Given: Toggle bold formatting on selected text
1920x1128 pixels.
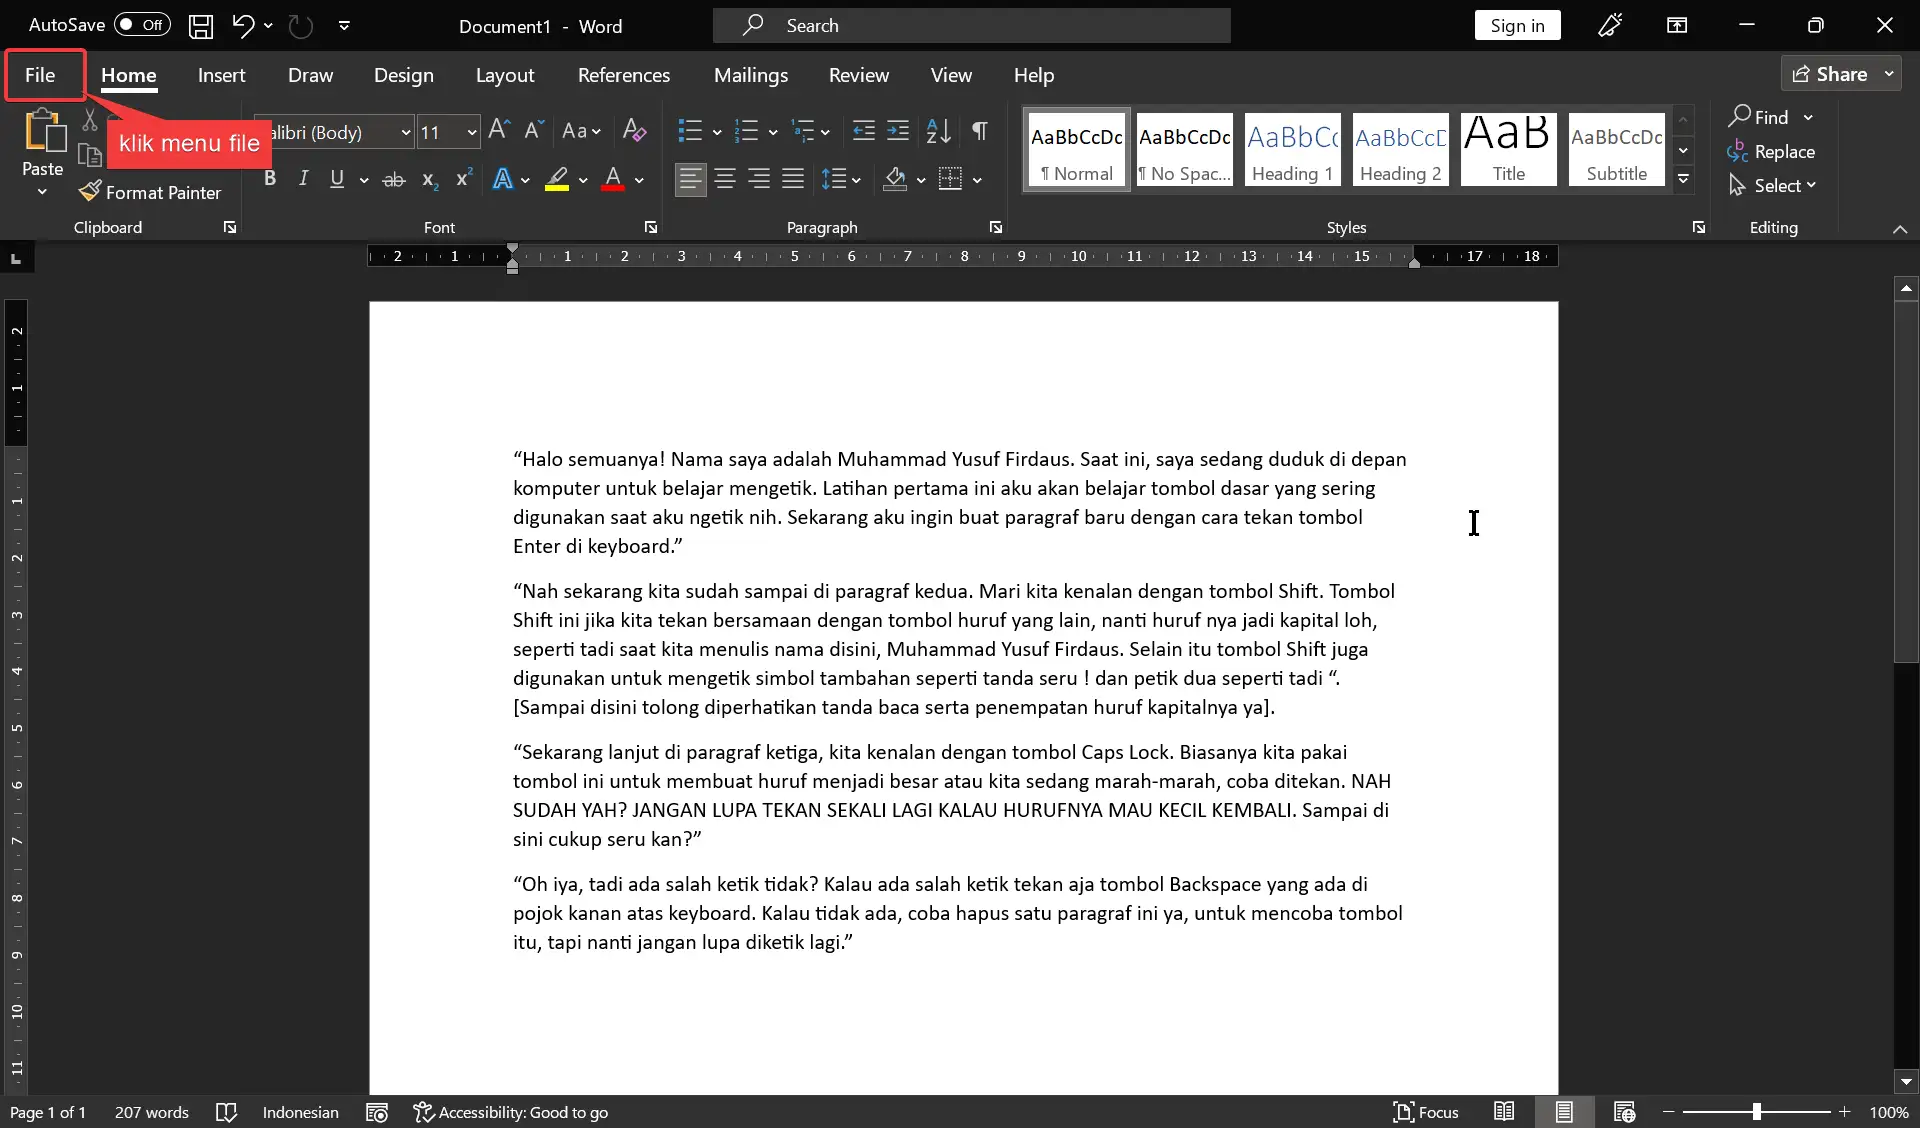Looking at the screenshot, I should click(269, 179).
